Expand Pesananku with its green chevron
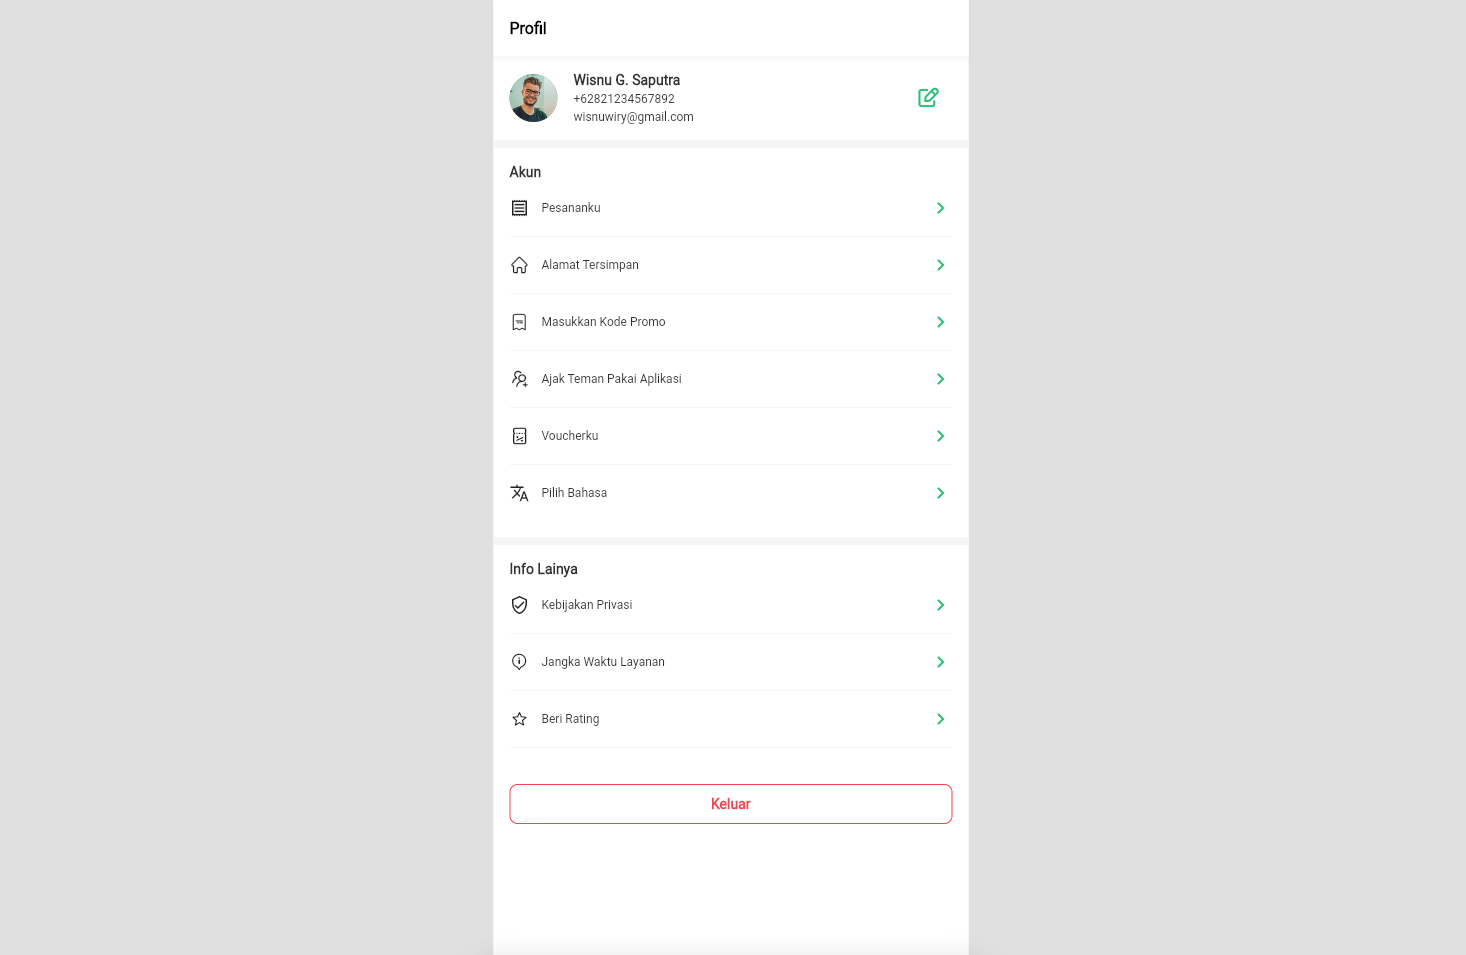The width and height of the screenshot is (1466, 955). point(940,208)
